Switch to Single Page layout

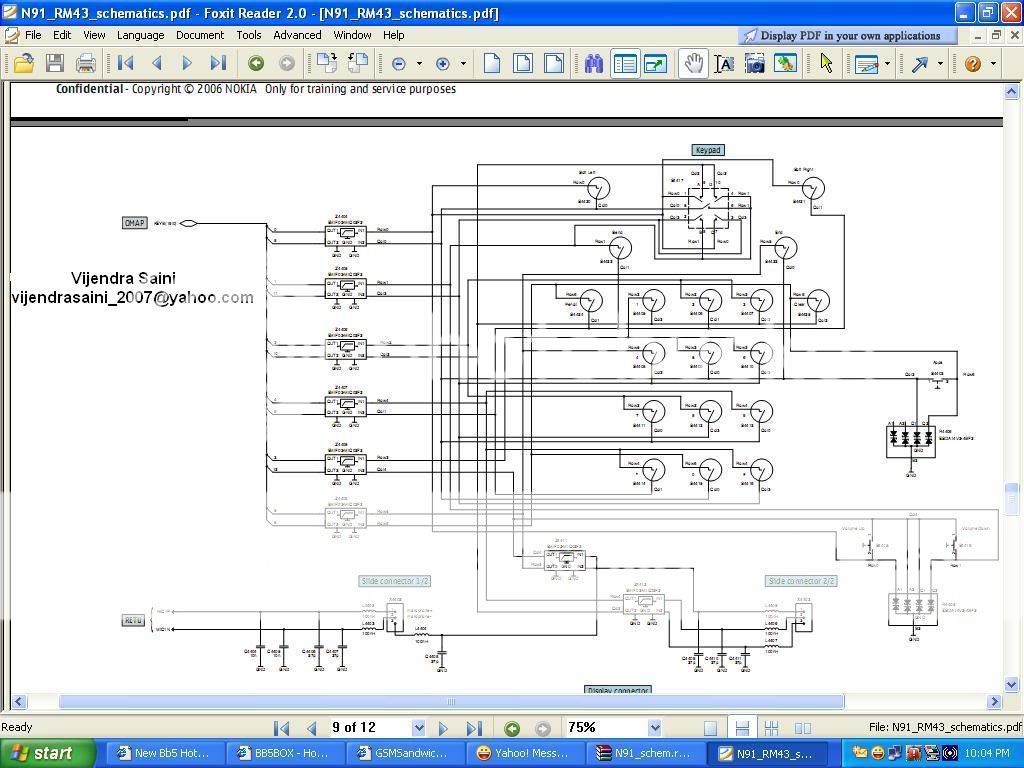coord(711,728)
